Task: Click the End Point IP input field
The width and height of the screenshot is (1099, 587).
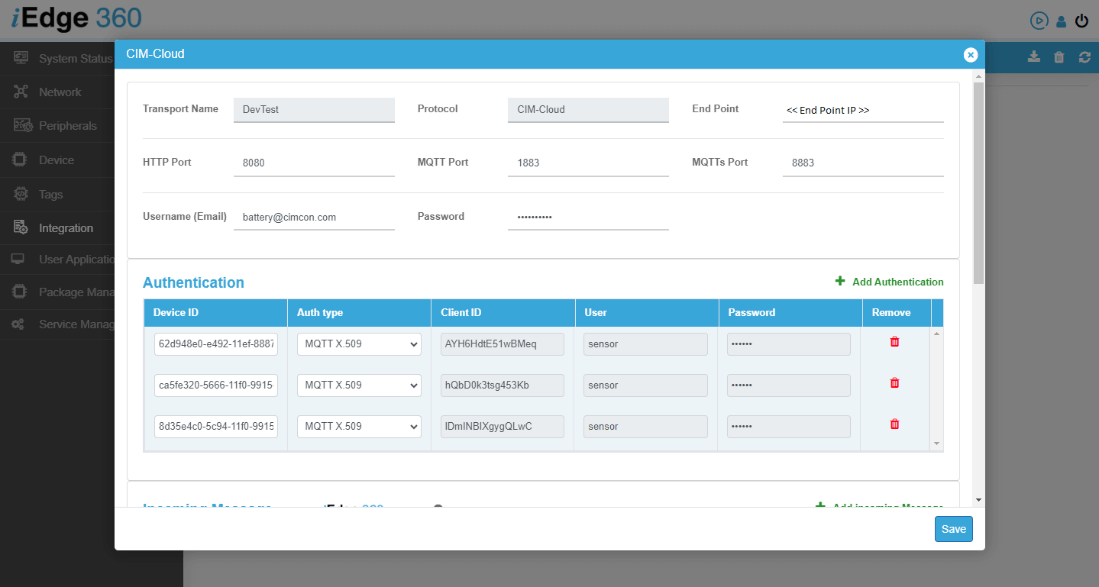Action: click(x=862, y=110)
